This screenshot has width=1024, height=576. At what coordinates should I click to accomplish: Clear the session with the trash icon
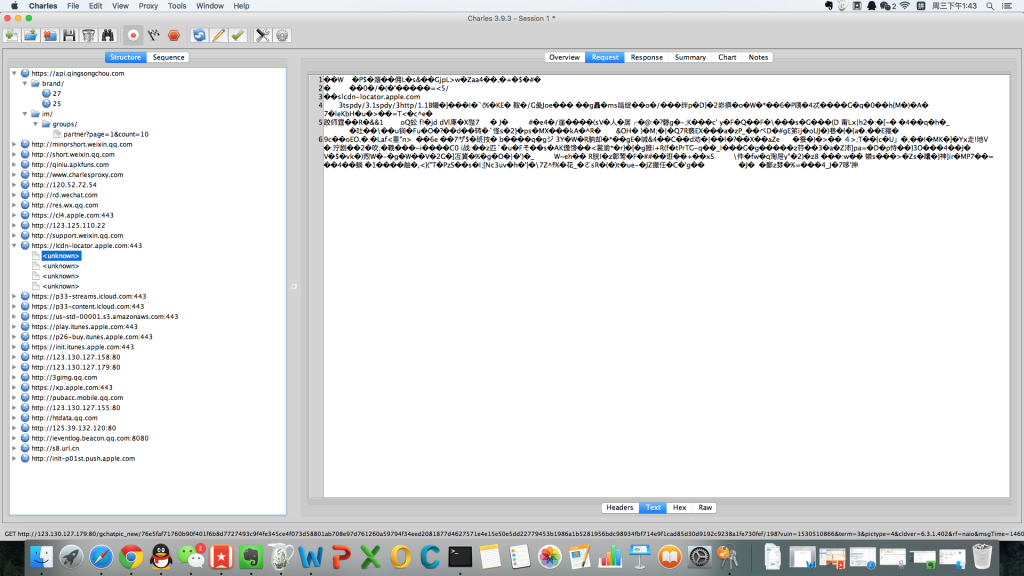tap(89, 35)
